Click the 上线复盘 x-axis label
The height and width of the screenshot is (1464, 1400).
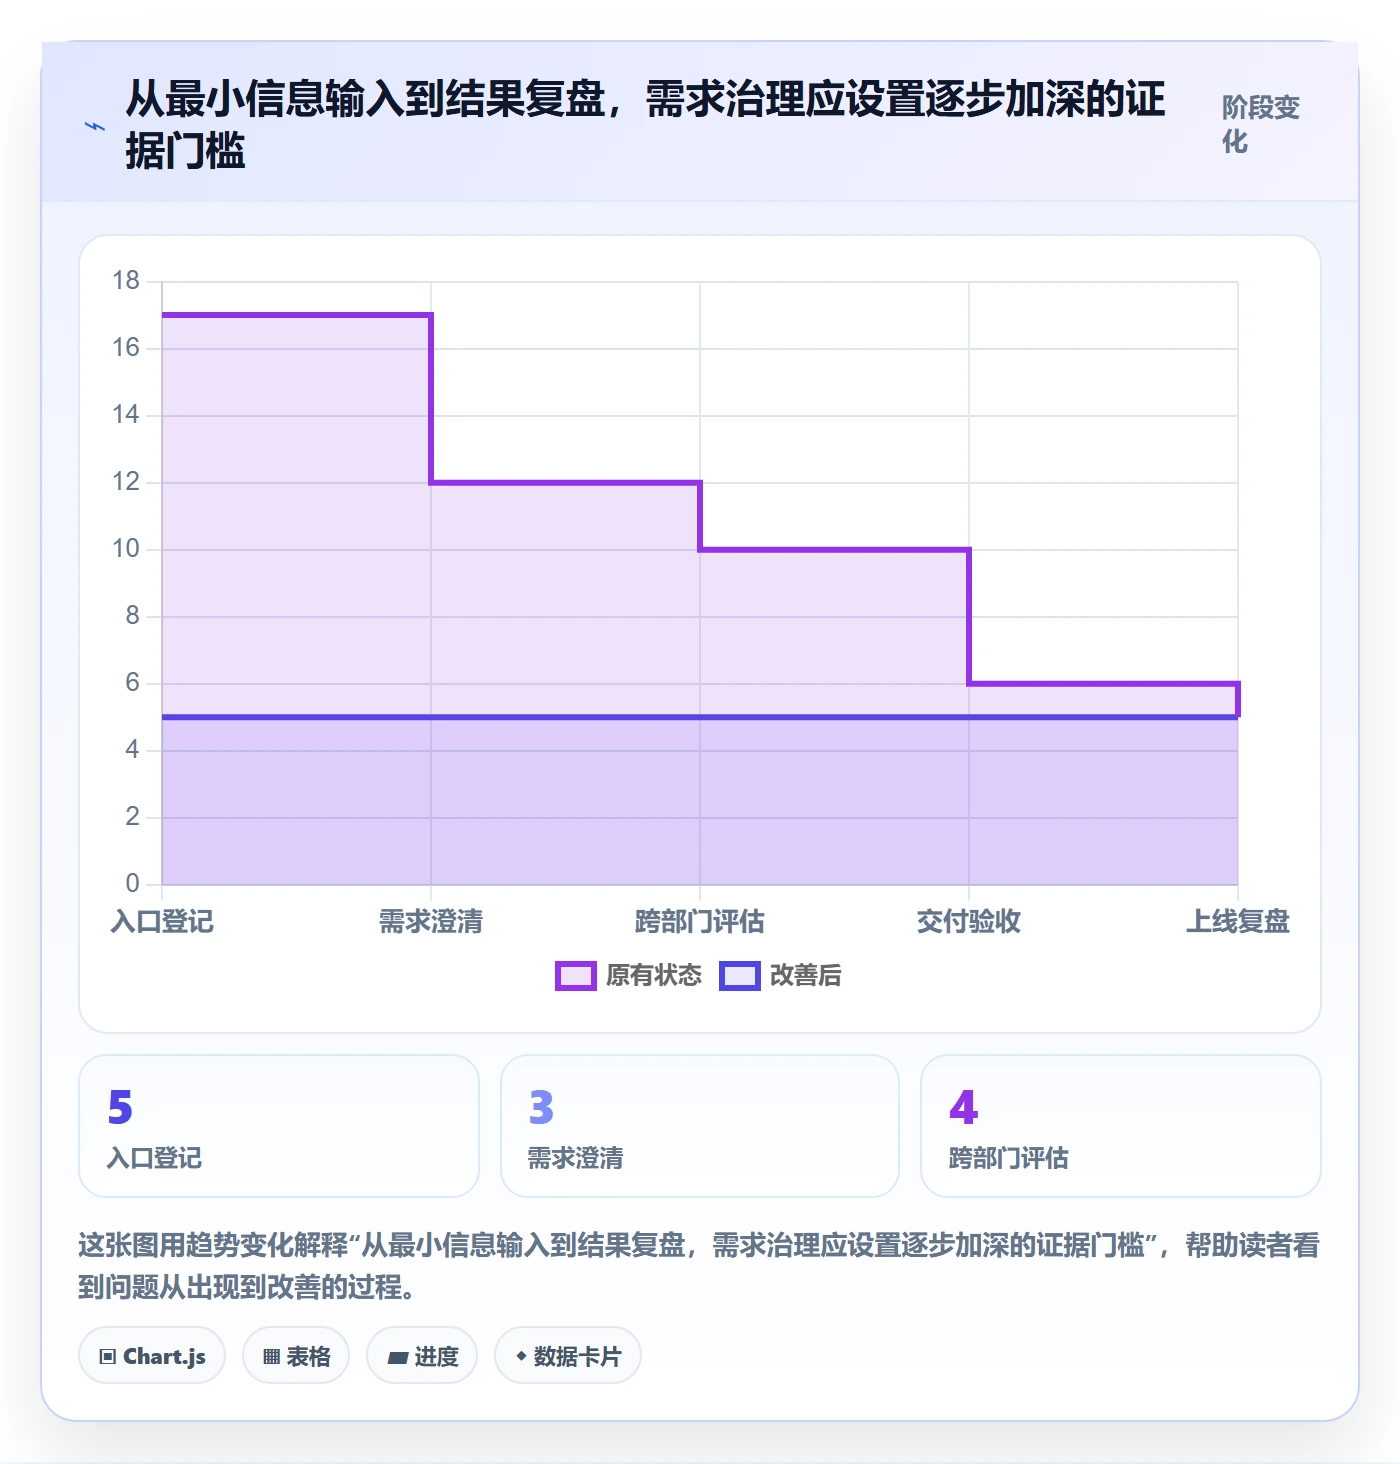pyautogui.click(x=1238, y=921)
